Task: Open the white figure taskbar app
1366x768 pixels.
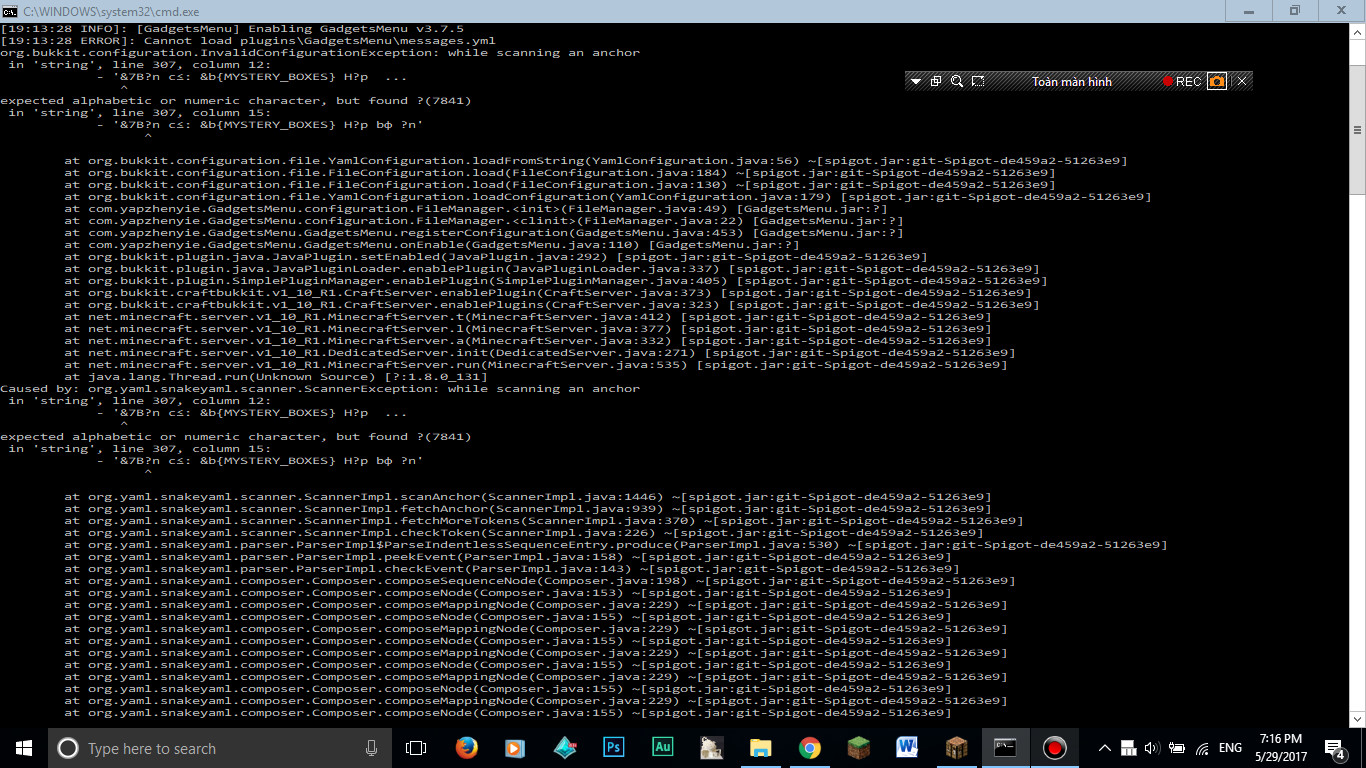Action: 711,748
